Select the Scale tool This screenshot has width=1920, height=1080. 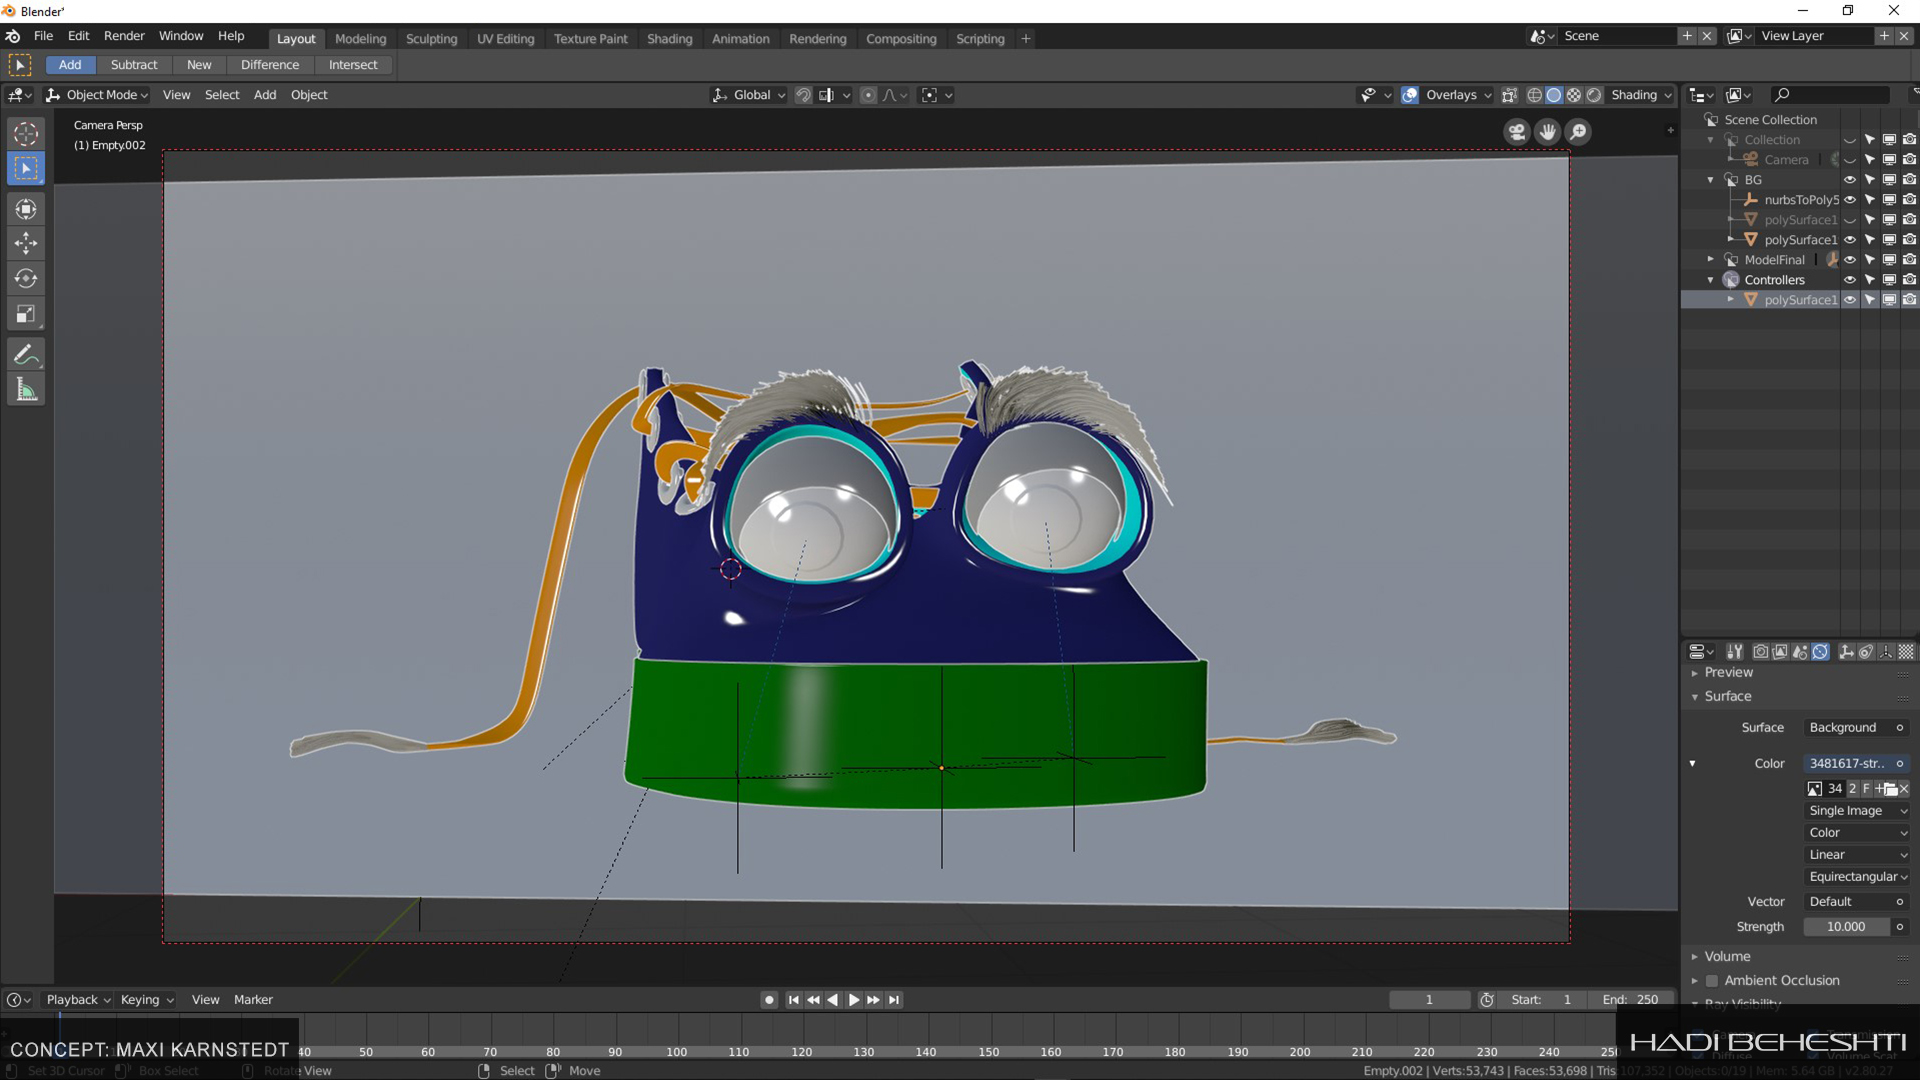coord(26,315)
